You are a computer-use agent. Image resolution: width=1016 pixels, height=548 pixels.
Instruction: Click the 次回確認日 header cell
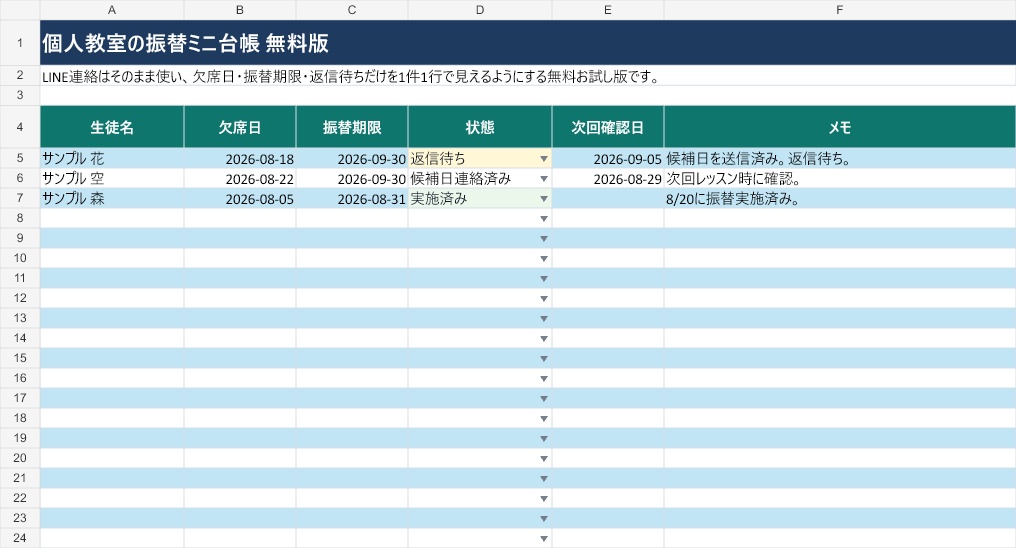coord(608,127)
